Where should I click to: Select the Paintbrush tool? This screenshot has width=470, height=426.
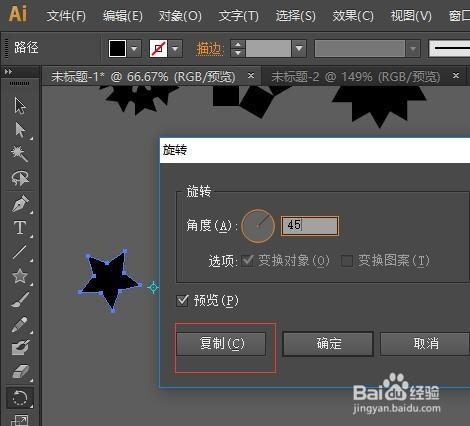(20, 300)
